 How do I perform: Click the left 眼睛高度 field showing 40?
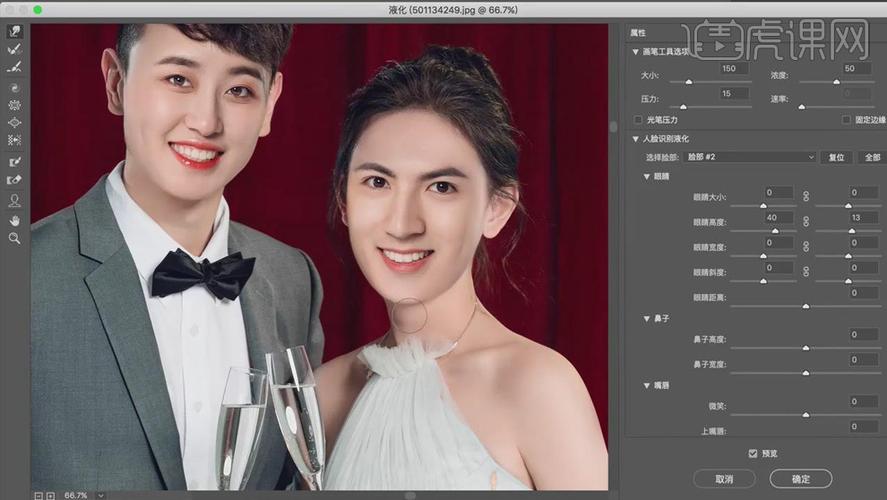click(x=778, y=217)
